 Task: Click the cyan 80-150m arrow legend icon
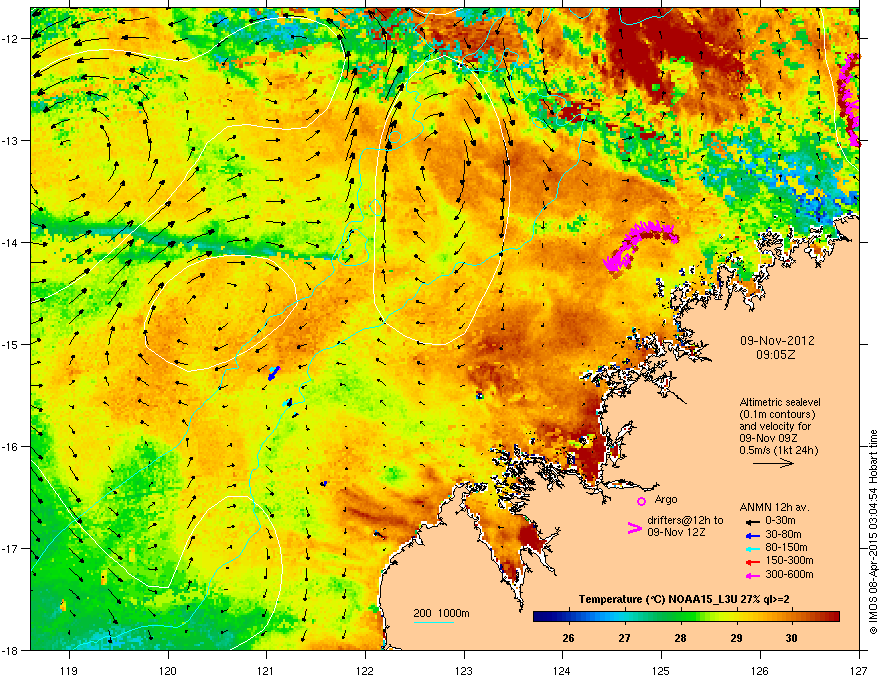coord(752,548)
